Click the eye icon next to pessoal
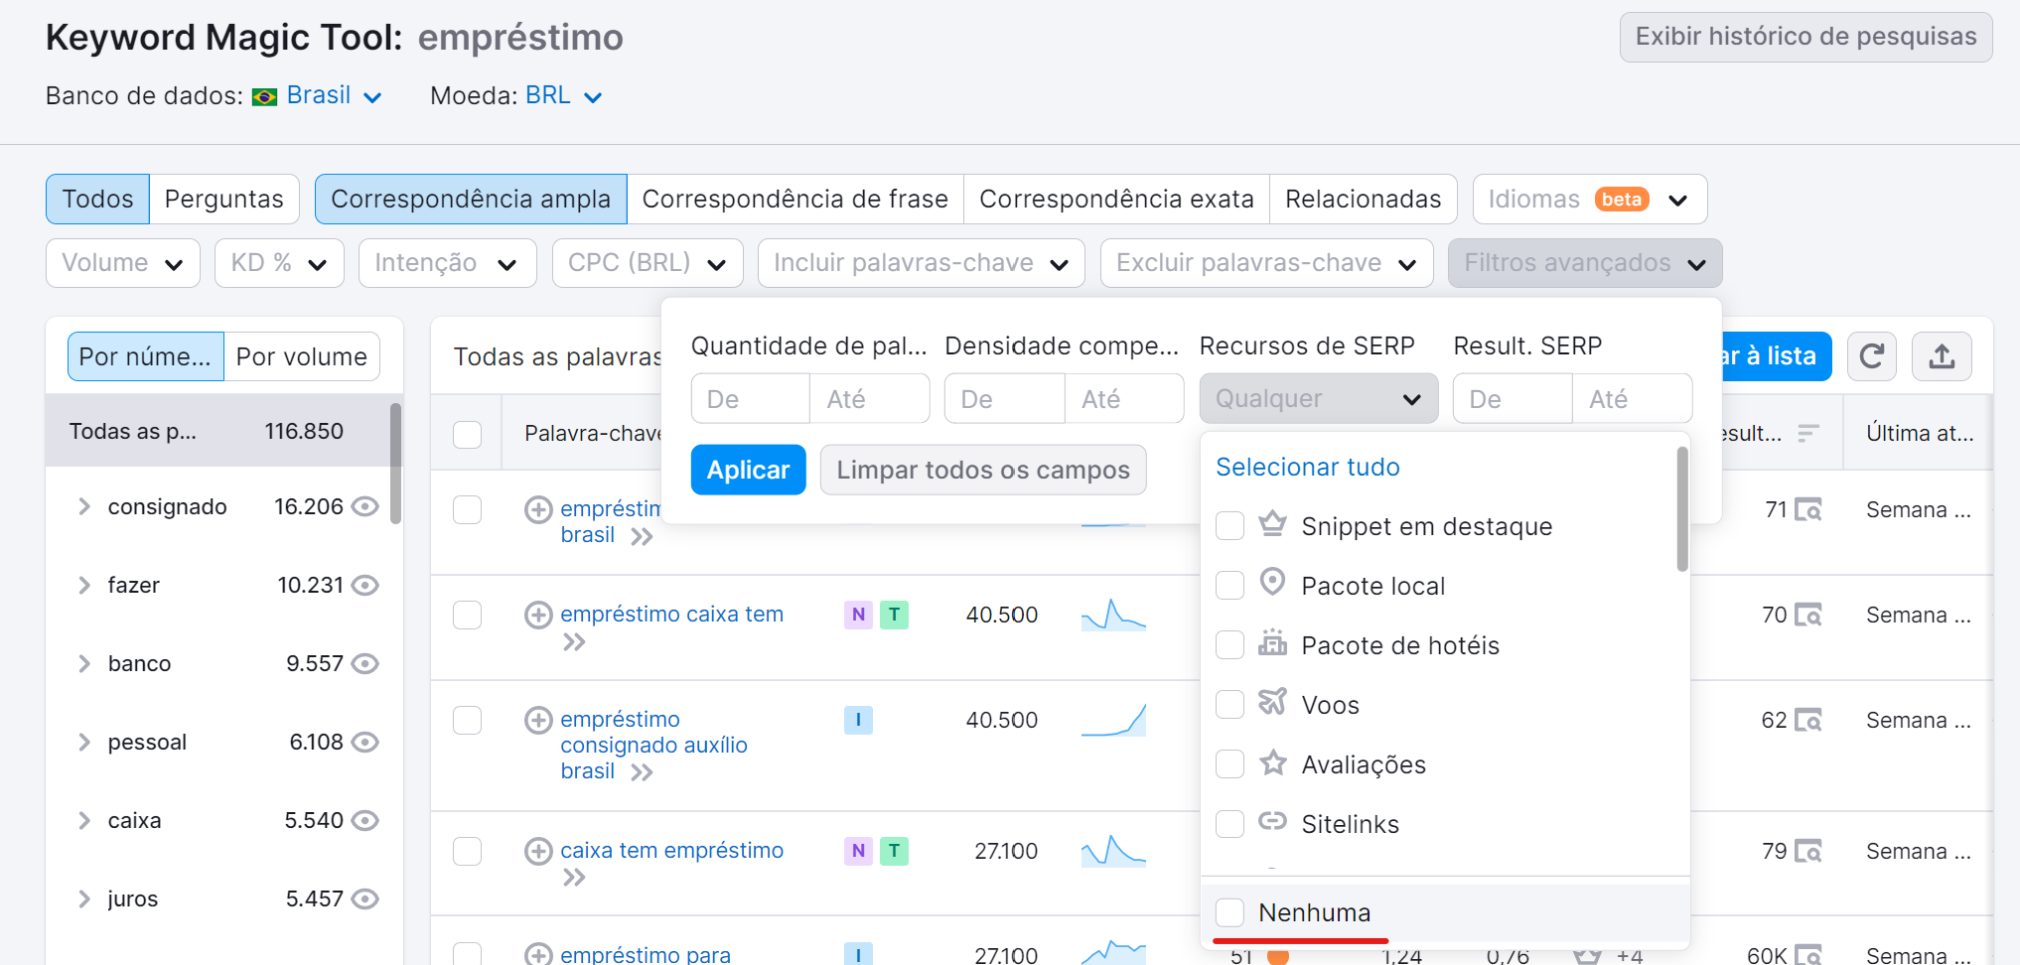Viewport: 2020px width, 965px height. (366, 742)
